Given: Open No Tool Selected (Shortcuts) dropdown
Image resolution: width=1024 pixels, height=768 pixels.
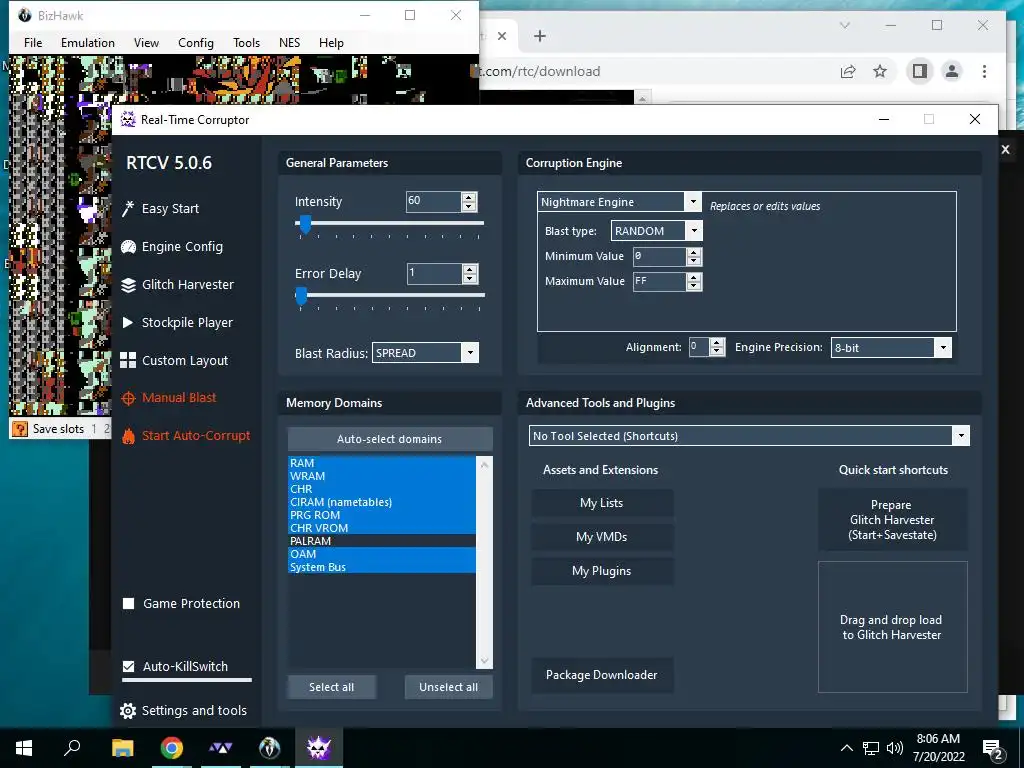Looking at the screenshot, I should 961,436.
